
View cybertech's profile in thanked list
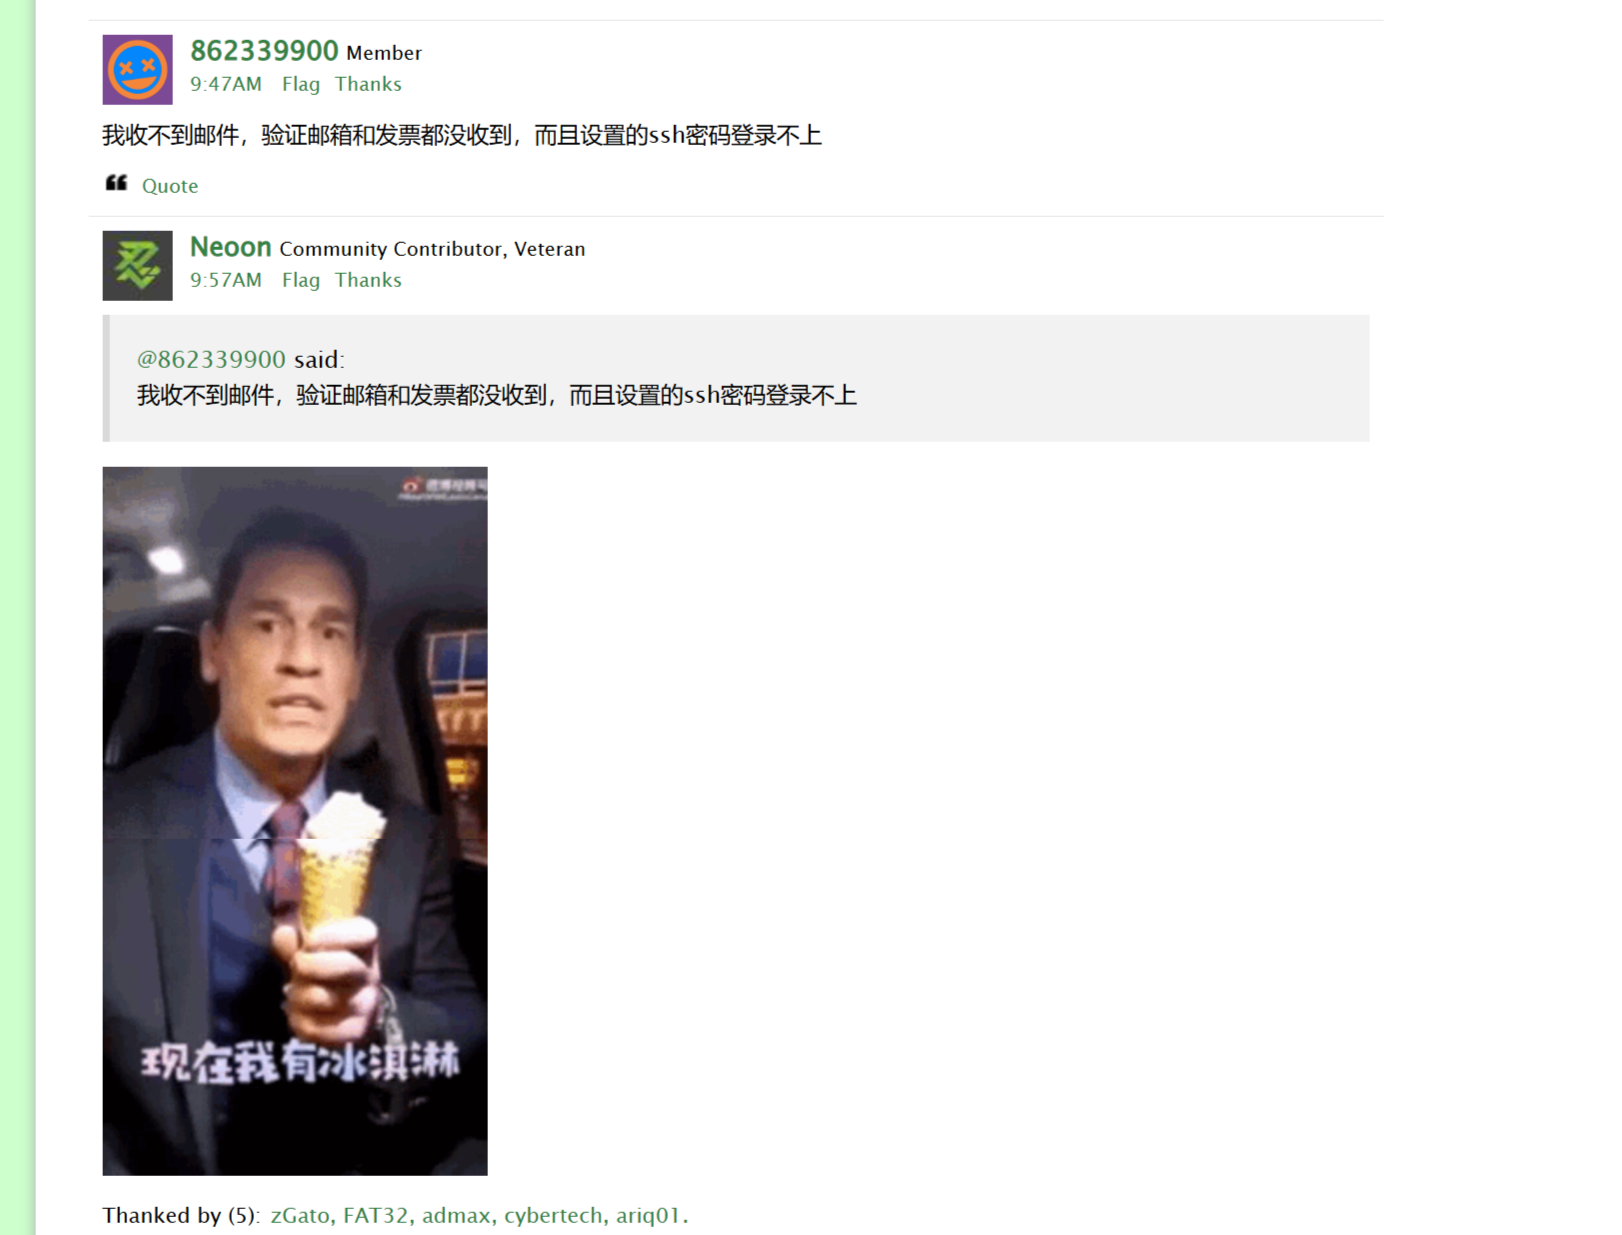tap(553, 1215)
